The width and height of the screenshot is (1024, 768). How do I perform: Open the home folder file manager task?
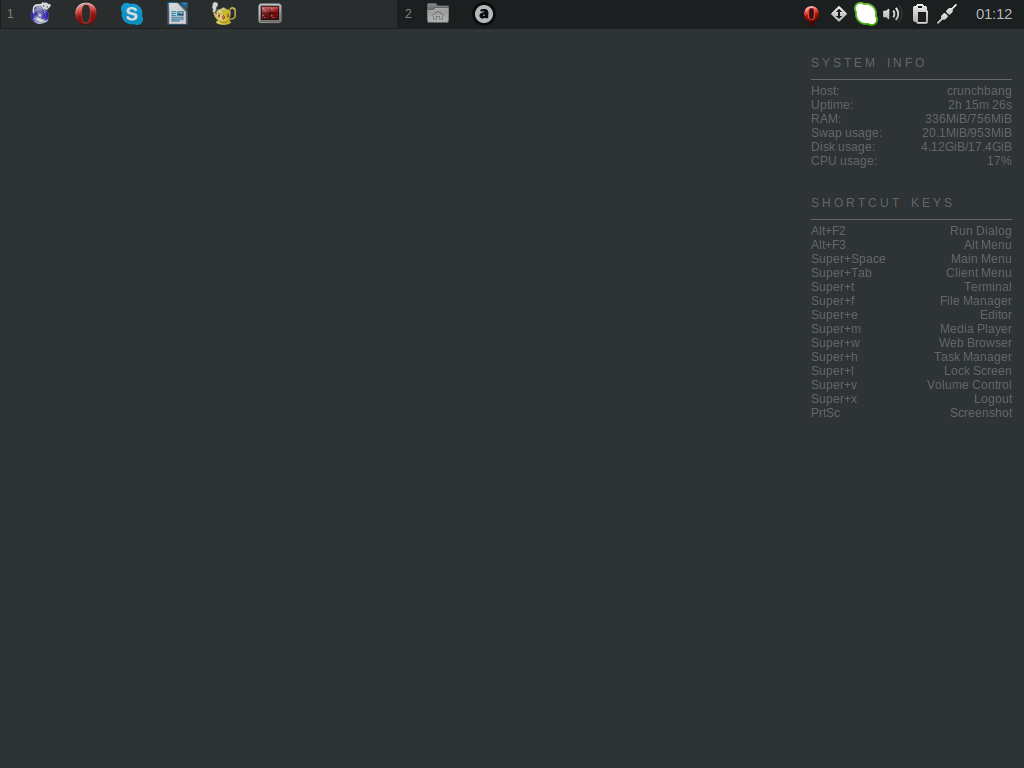[438, 13]
